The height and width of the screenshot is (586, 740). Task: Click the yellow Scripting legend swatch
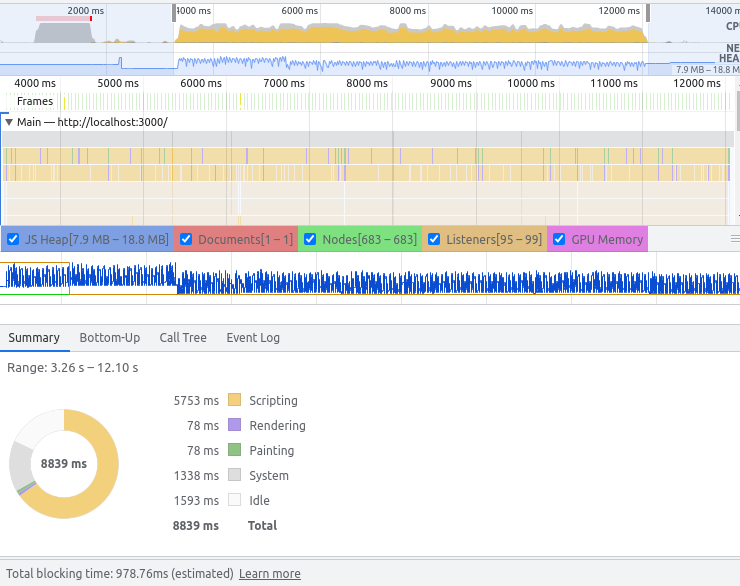235,401
